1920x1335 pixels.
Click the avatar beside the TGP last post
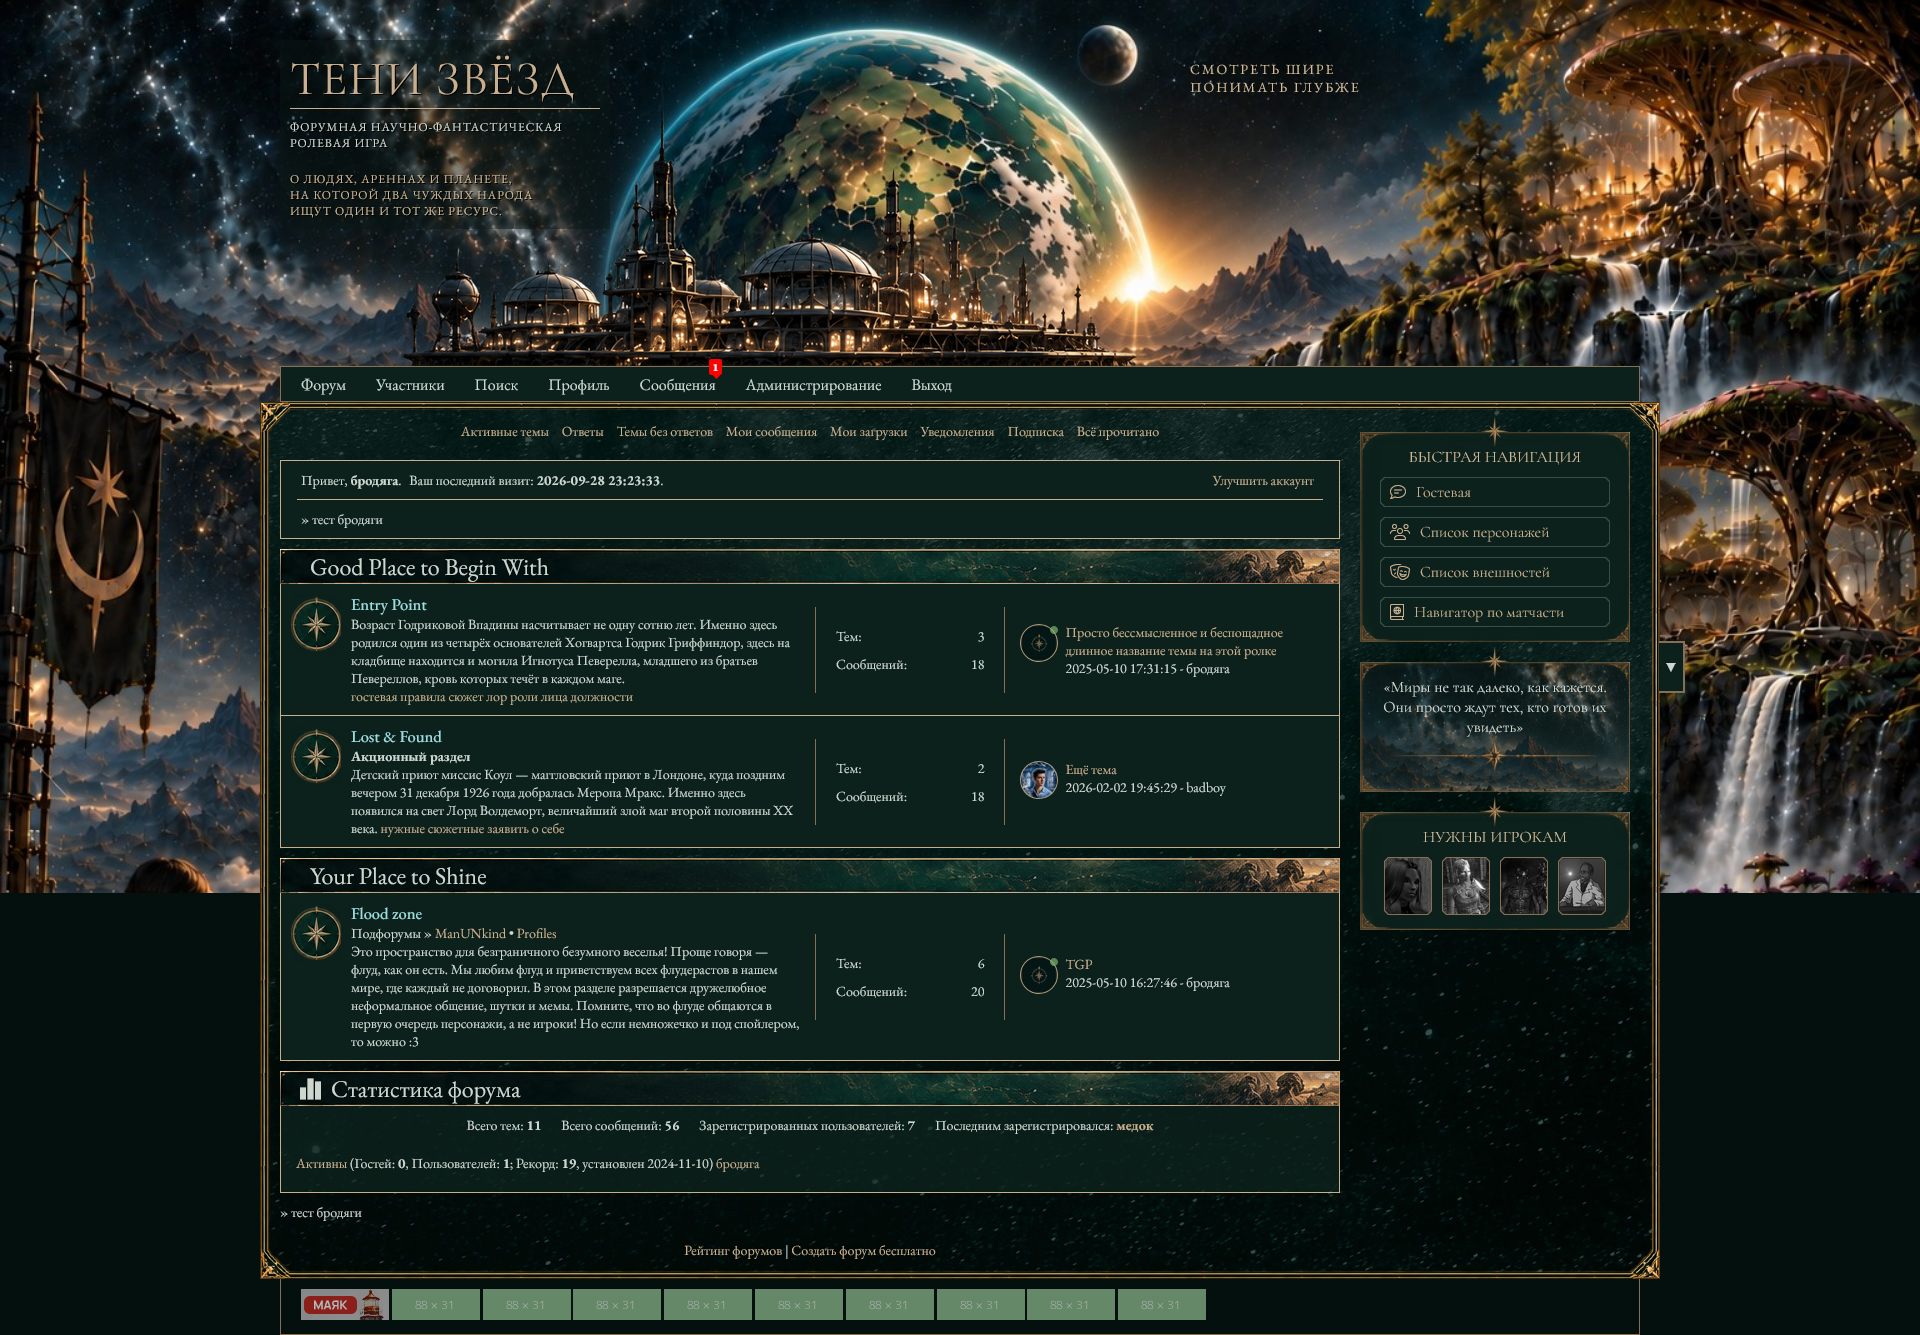click(1039, 975)
